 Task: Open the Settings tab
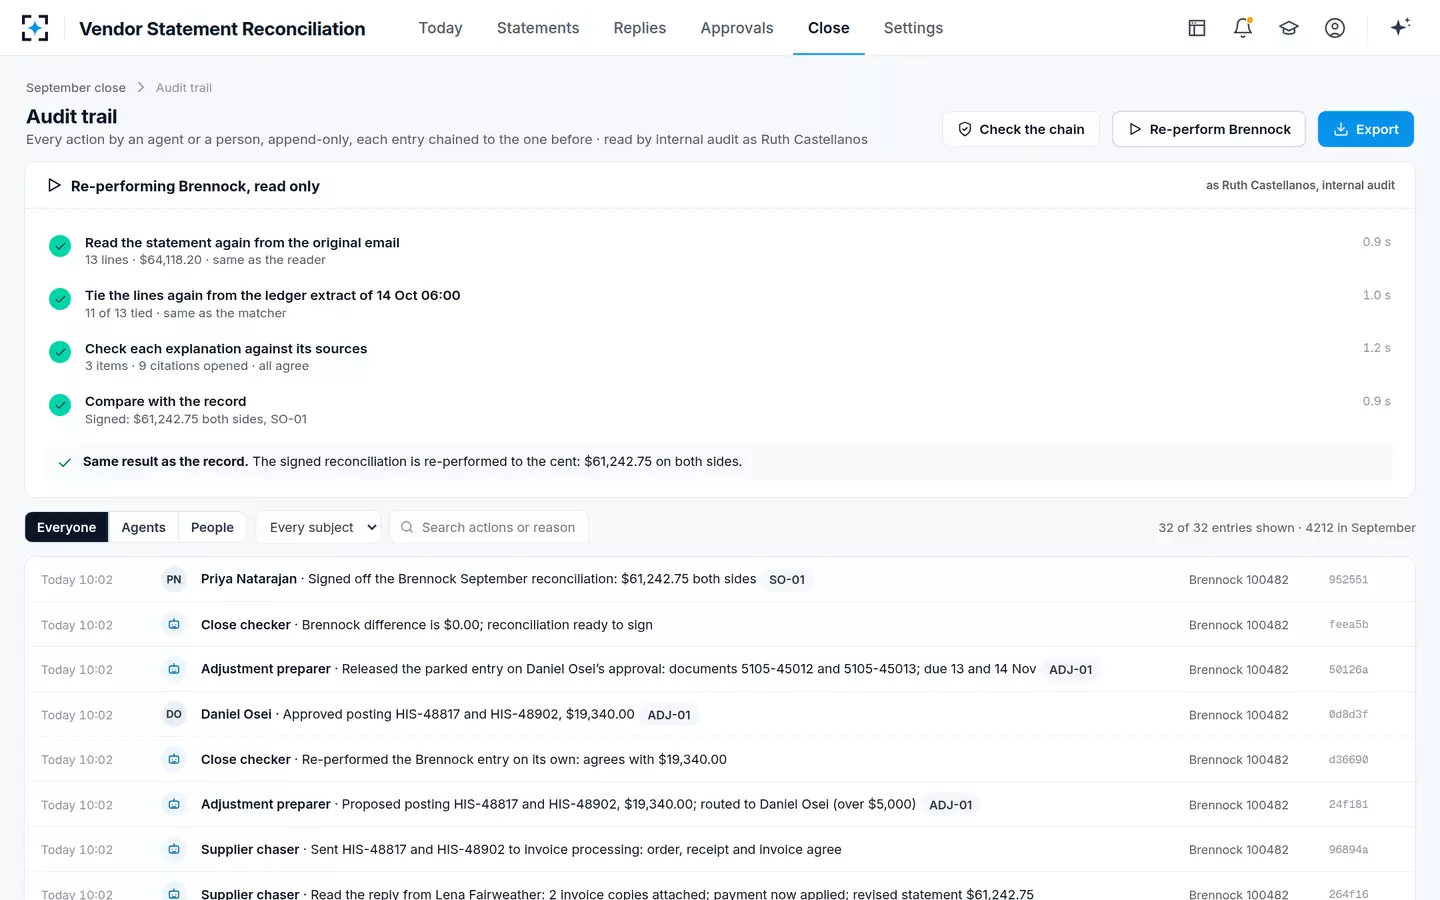tap(913, 28)
